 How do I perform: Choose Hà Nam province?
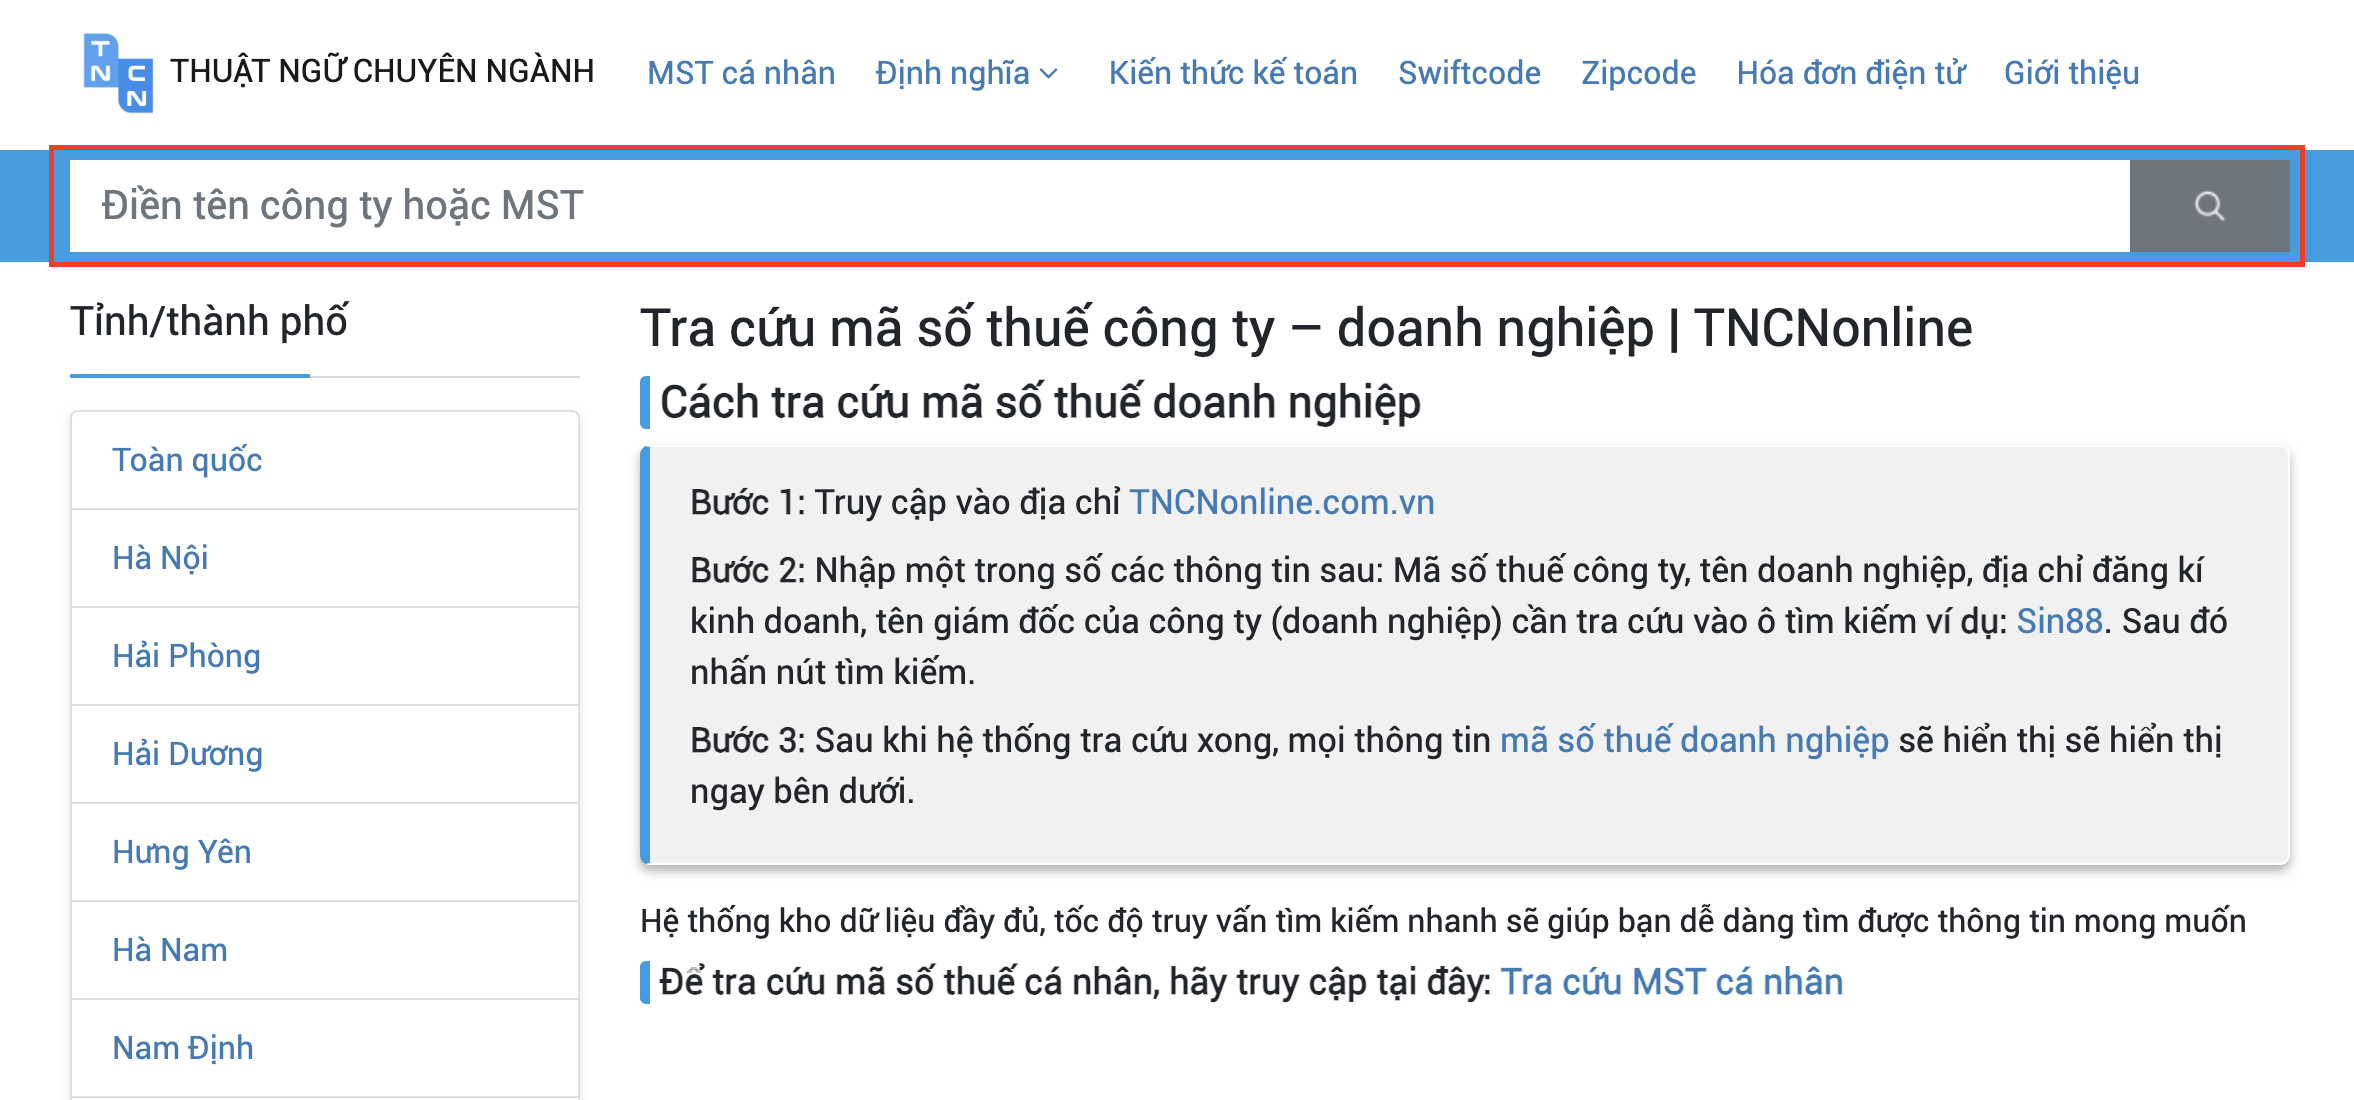click(x=169, y=950)
